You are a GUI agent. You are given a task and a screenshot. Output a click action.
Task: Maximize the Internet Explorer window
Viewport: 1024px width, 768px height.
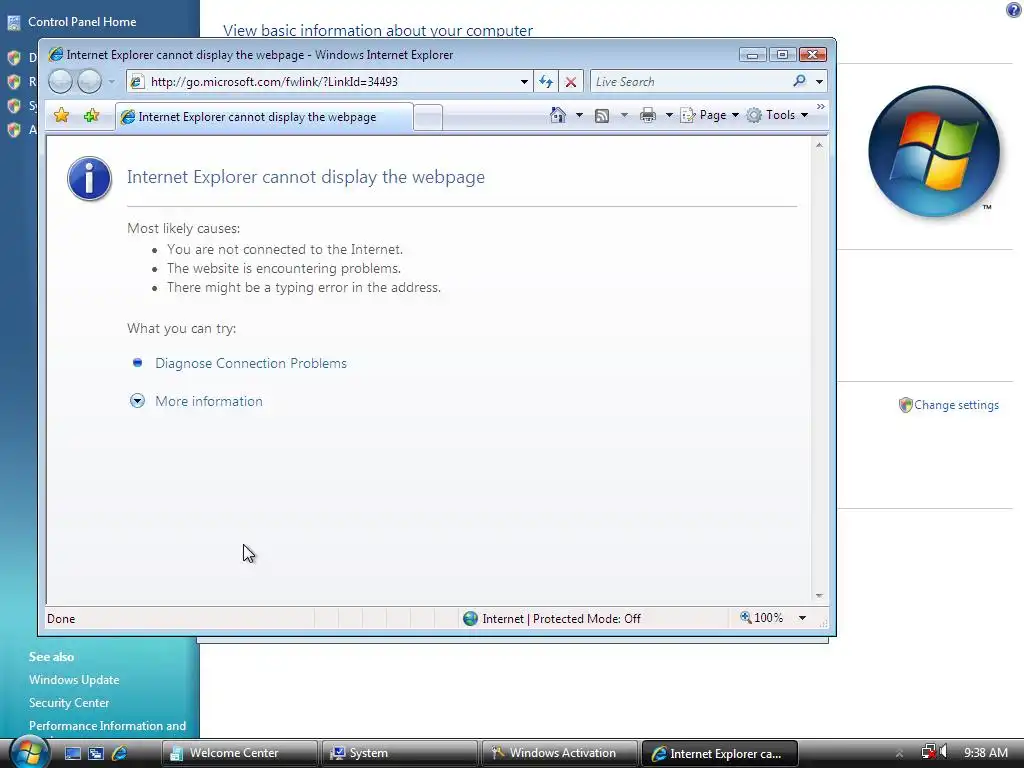(x=782, y=55)
